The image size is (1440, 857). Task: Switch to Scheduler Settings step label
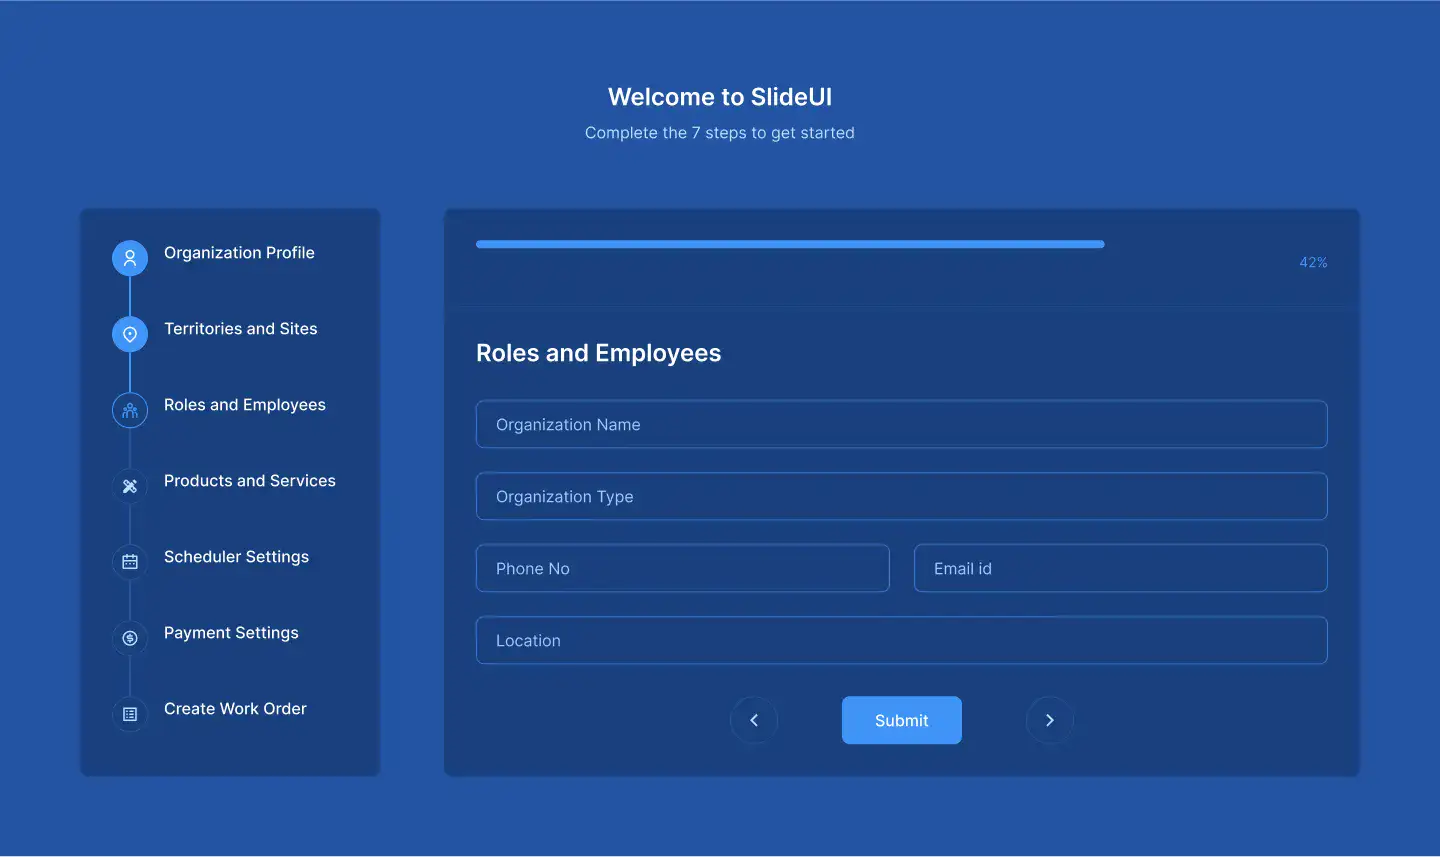coord(236,557)
